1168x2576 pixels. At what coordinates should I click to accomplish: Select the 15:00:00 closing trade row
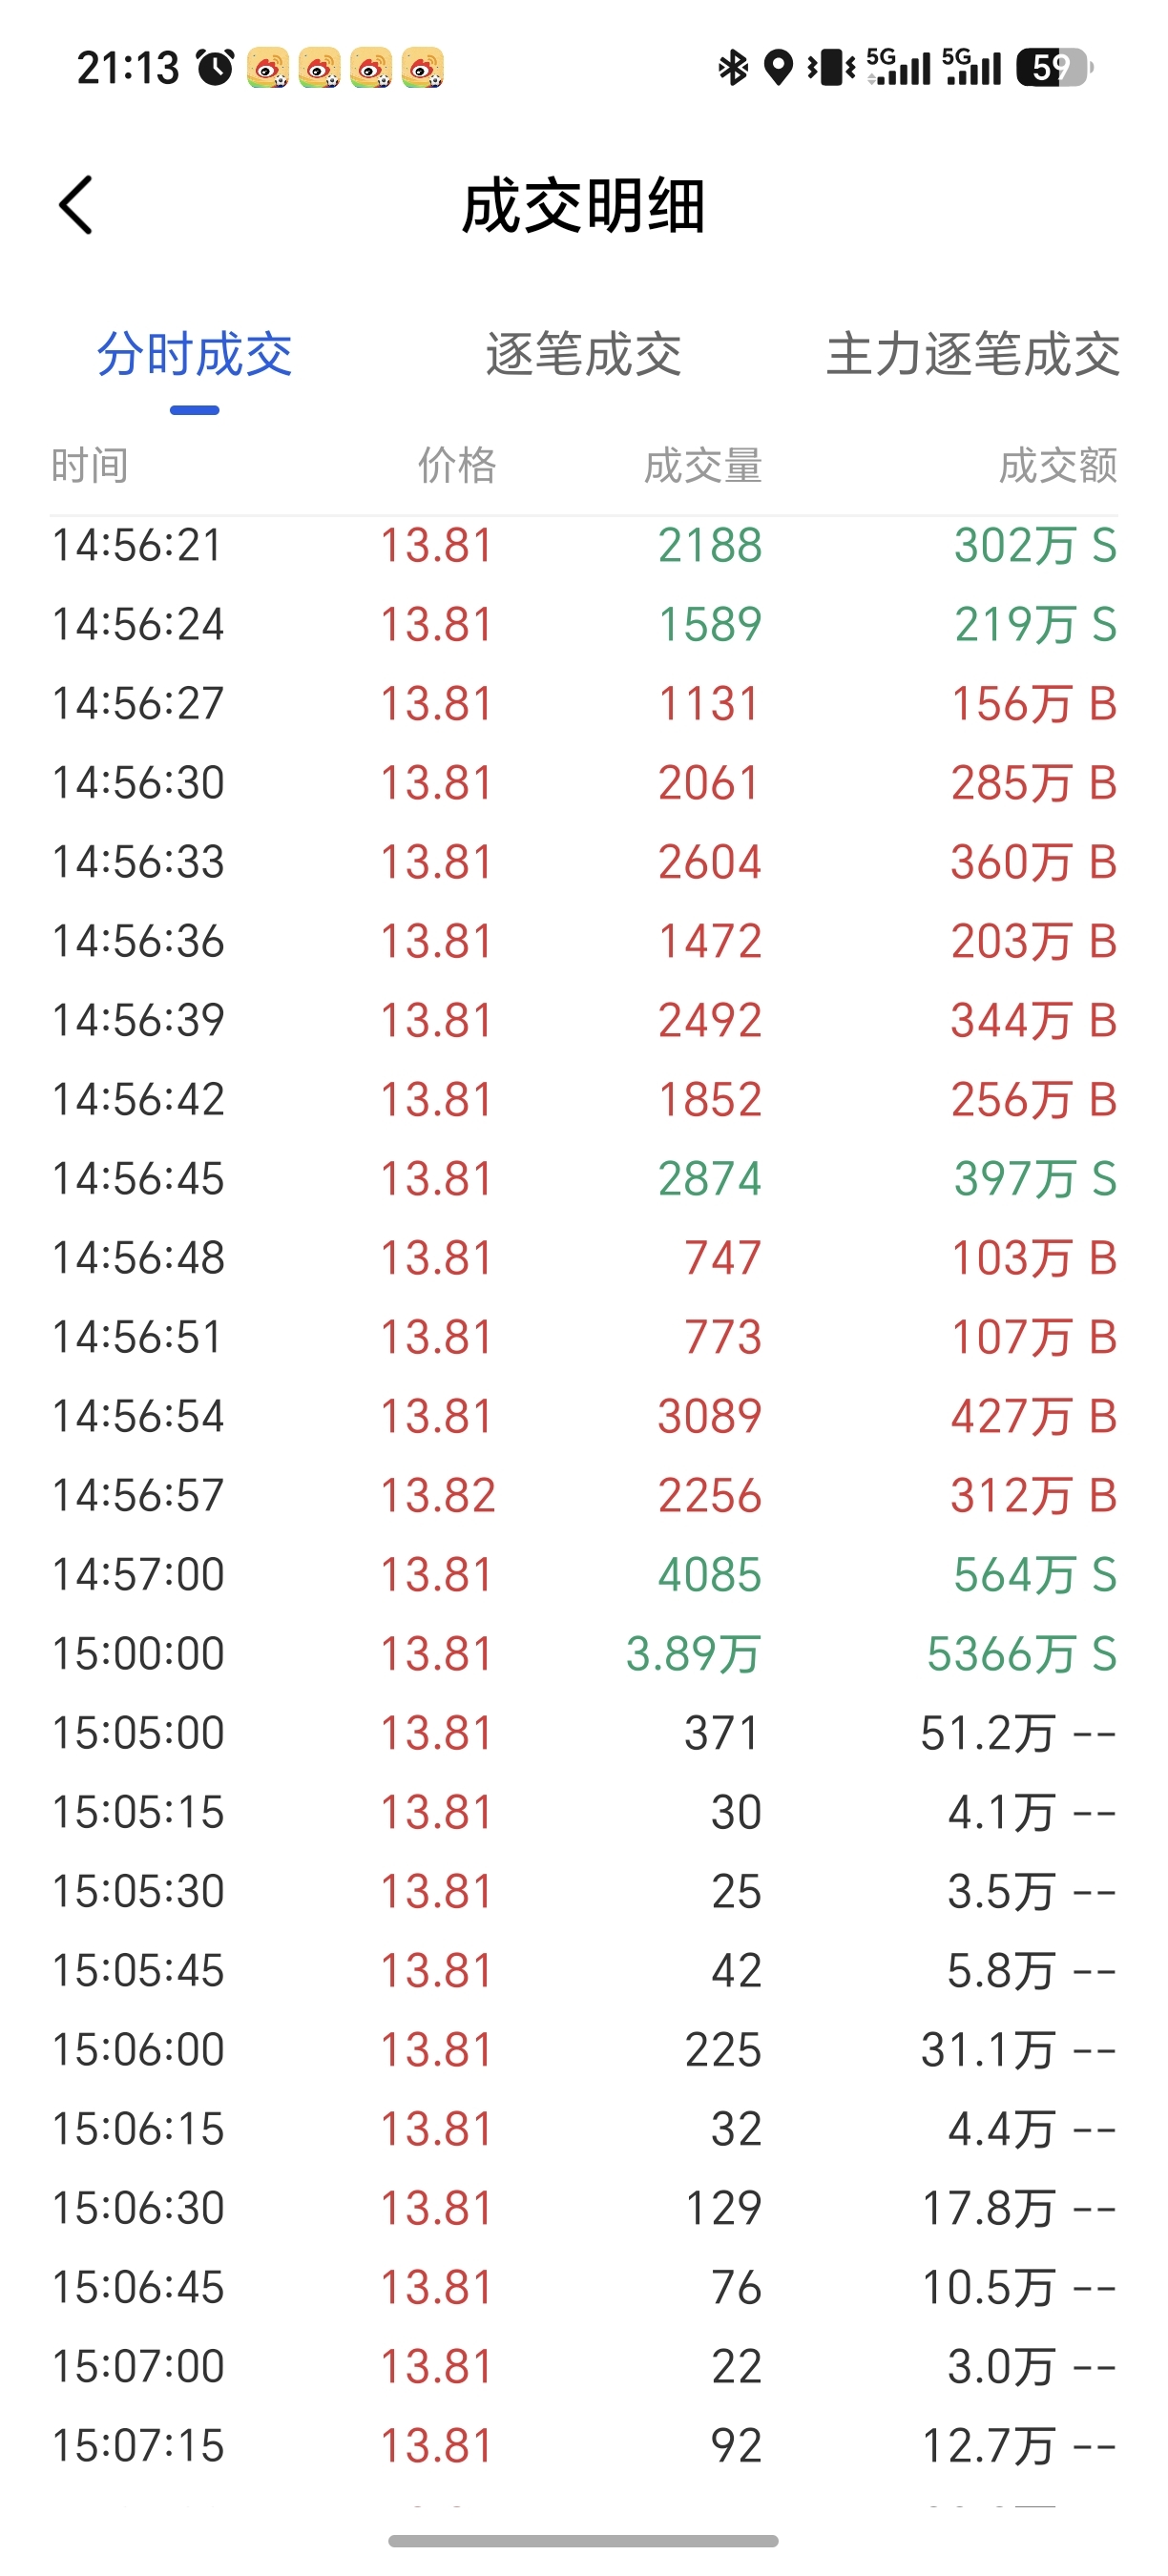click(584, 1653)
